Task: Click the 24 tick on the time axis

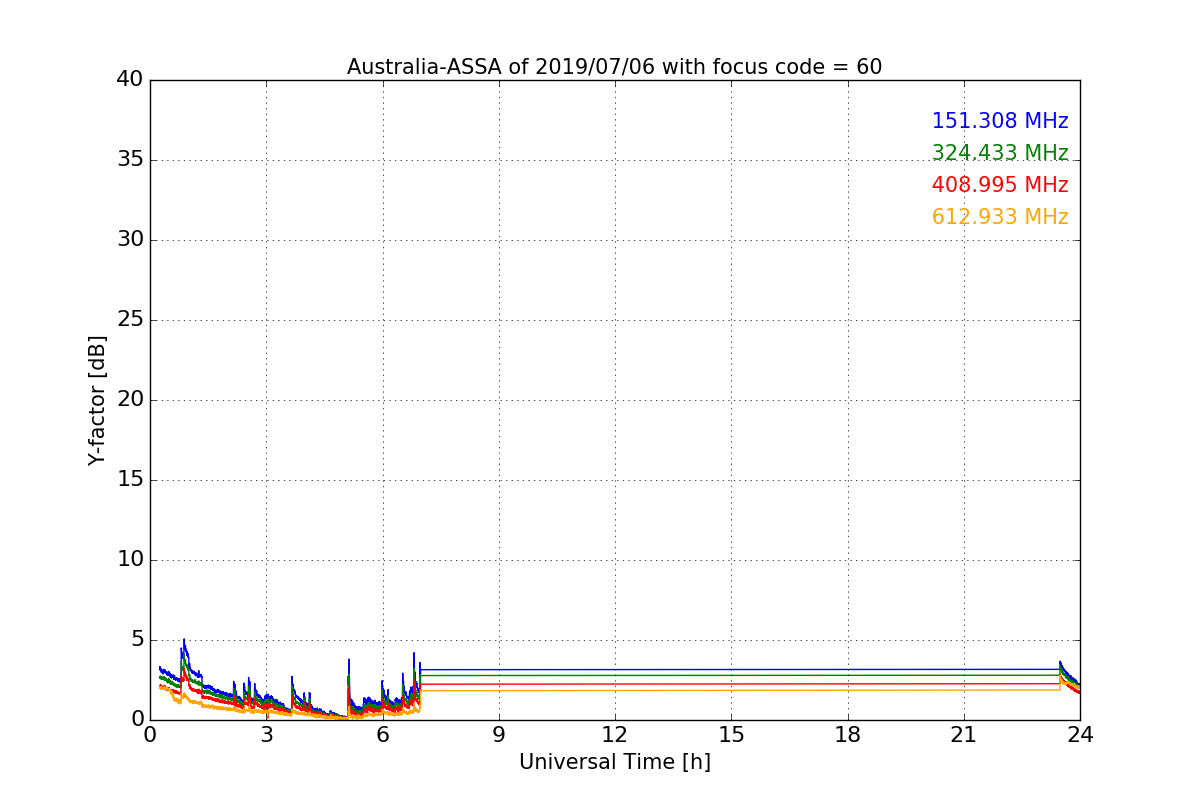Action: 1079,734
